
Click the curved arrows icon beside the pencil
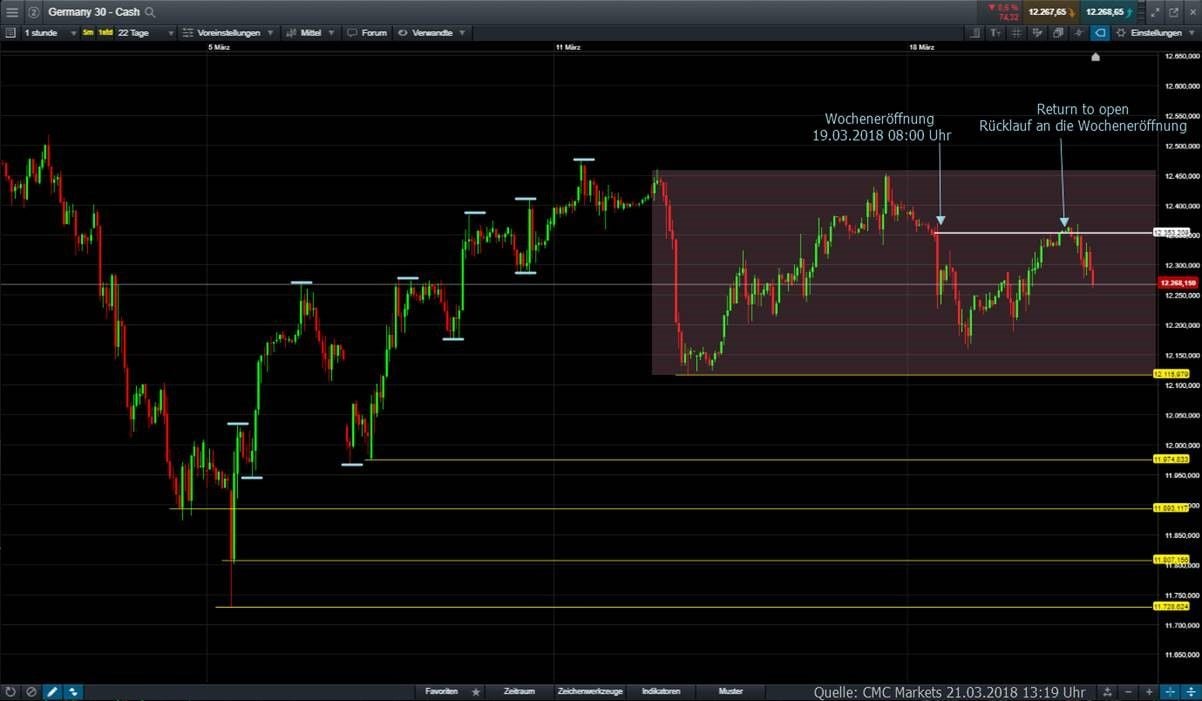coord(73,691)
